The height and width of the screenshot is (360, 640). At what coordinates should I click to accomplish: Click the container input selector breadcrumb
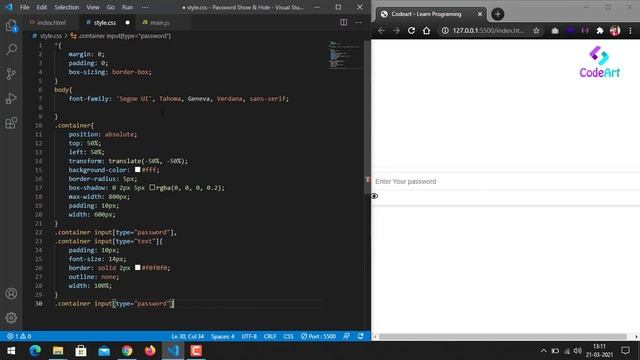124,36
